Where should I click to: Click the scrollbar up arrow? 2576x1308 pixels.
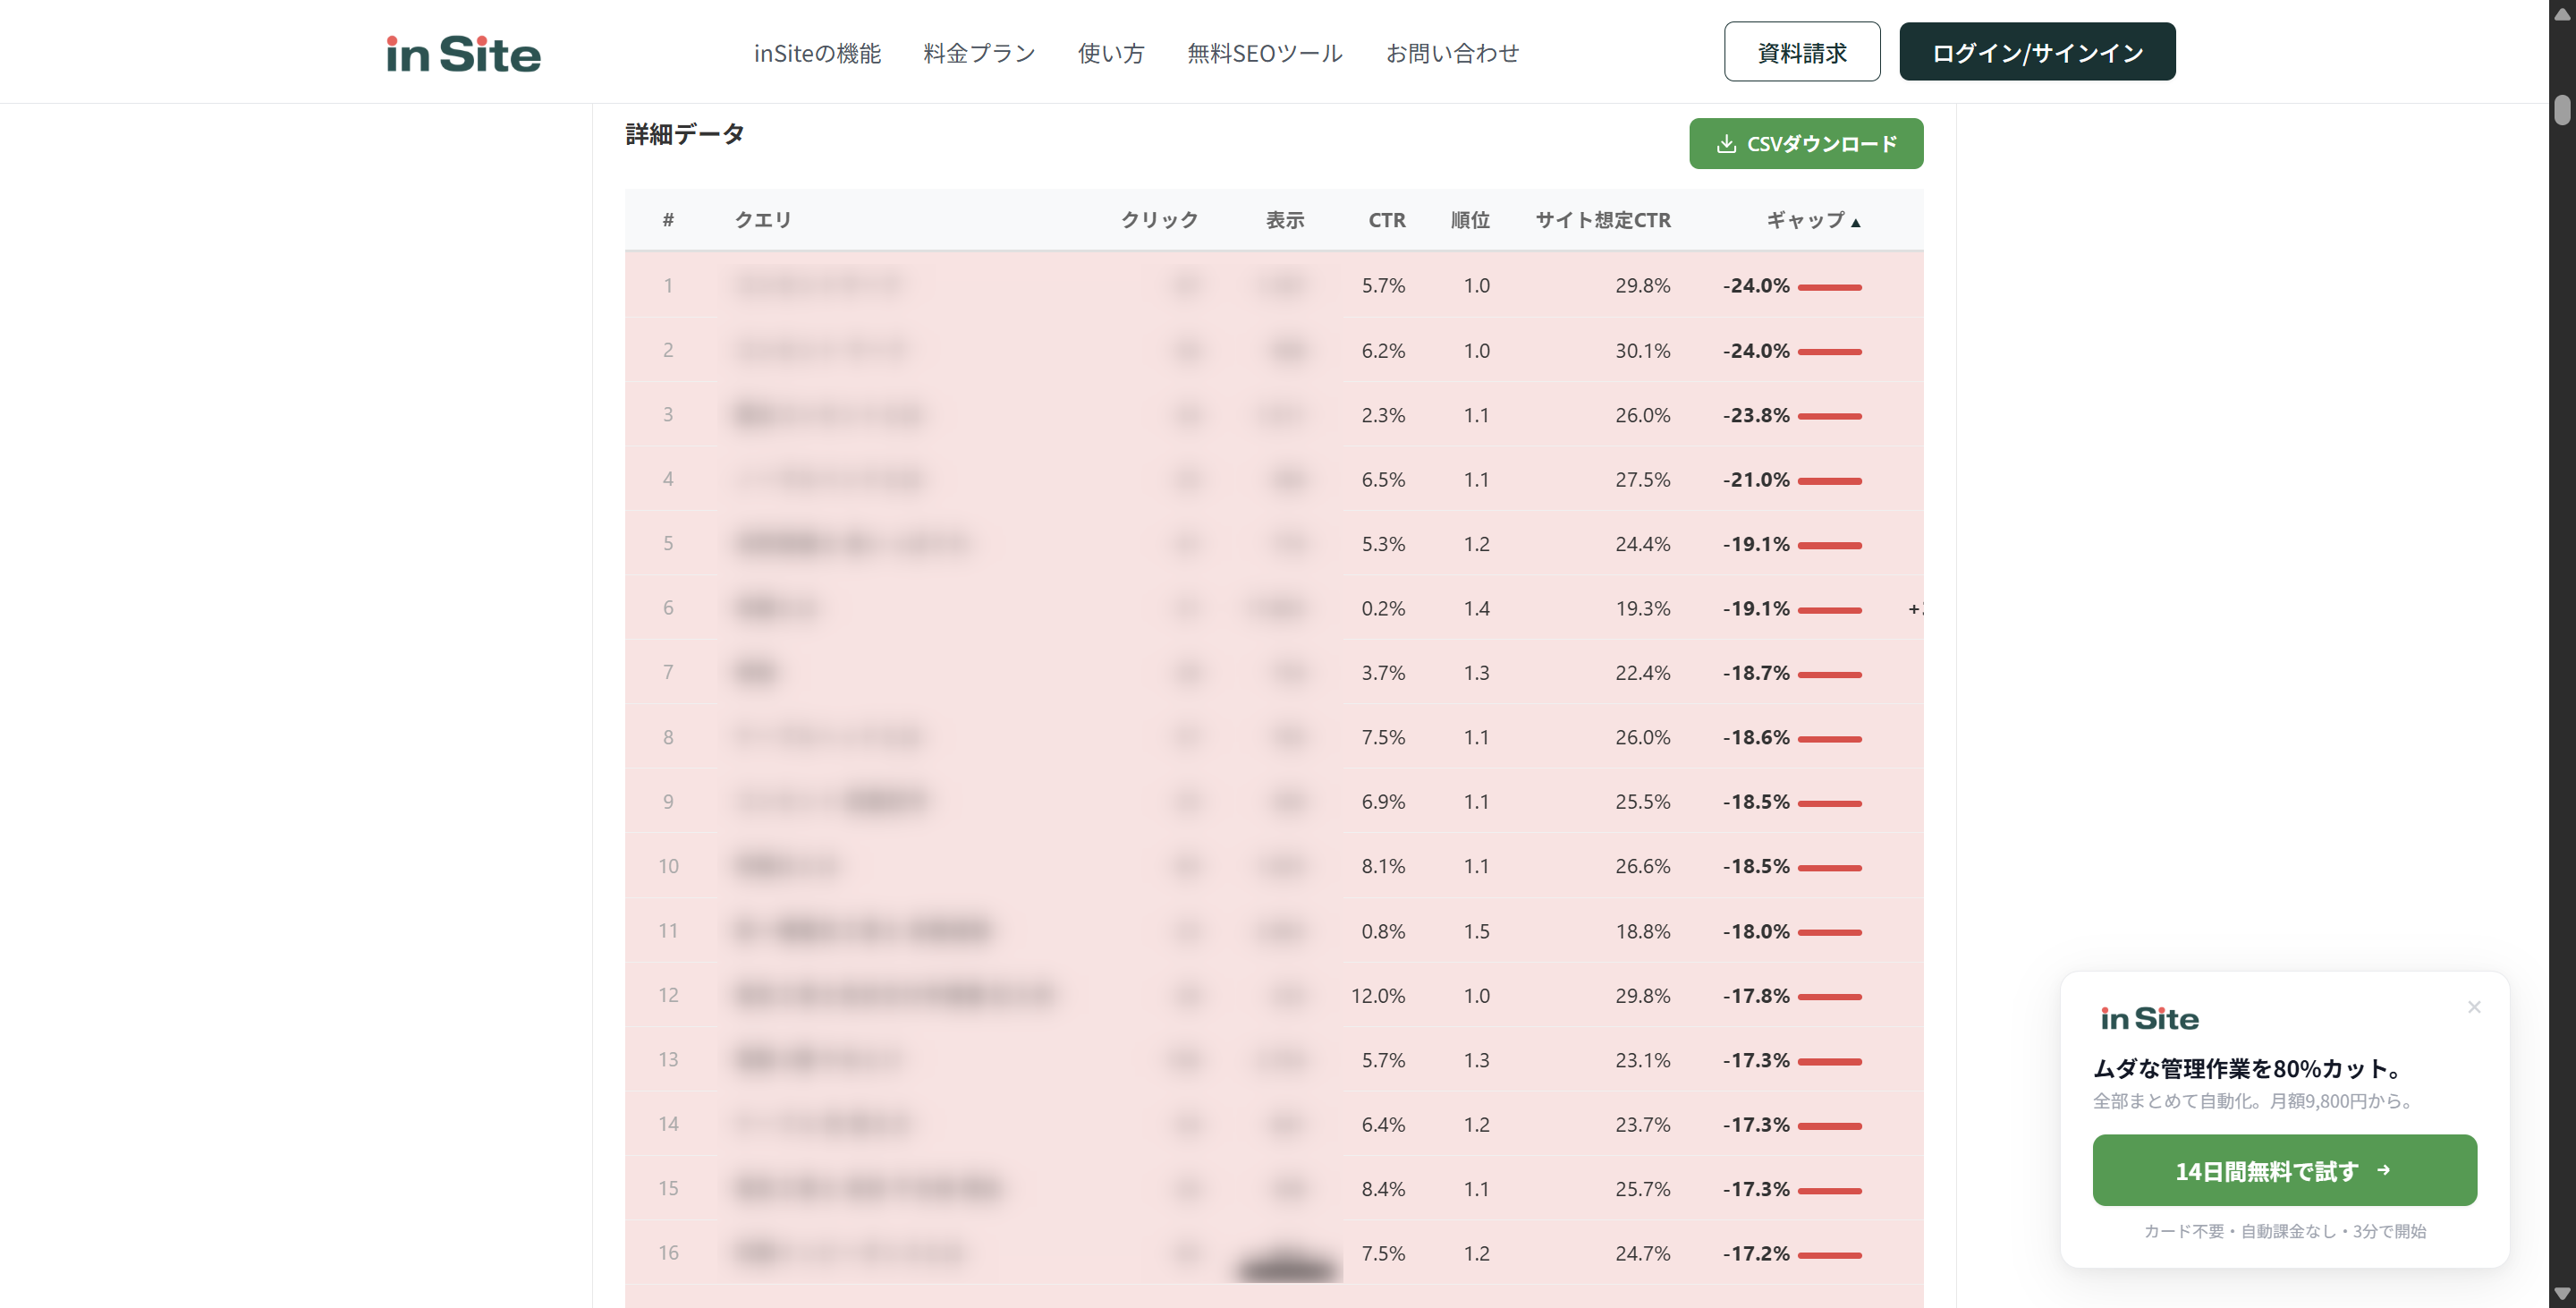pyautogui.click(x=2562, y=13)
